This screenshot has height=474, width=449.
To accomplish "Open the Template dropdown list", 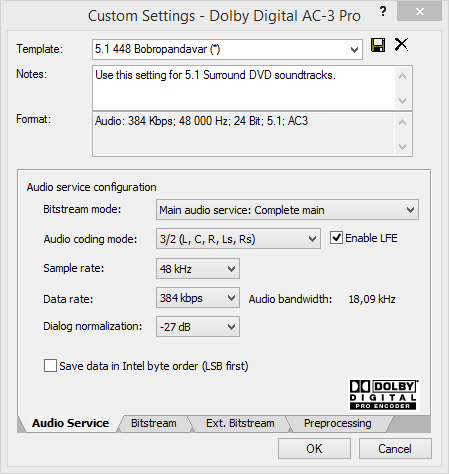I will tap(354, 50).
